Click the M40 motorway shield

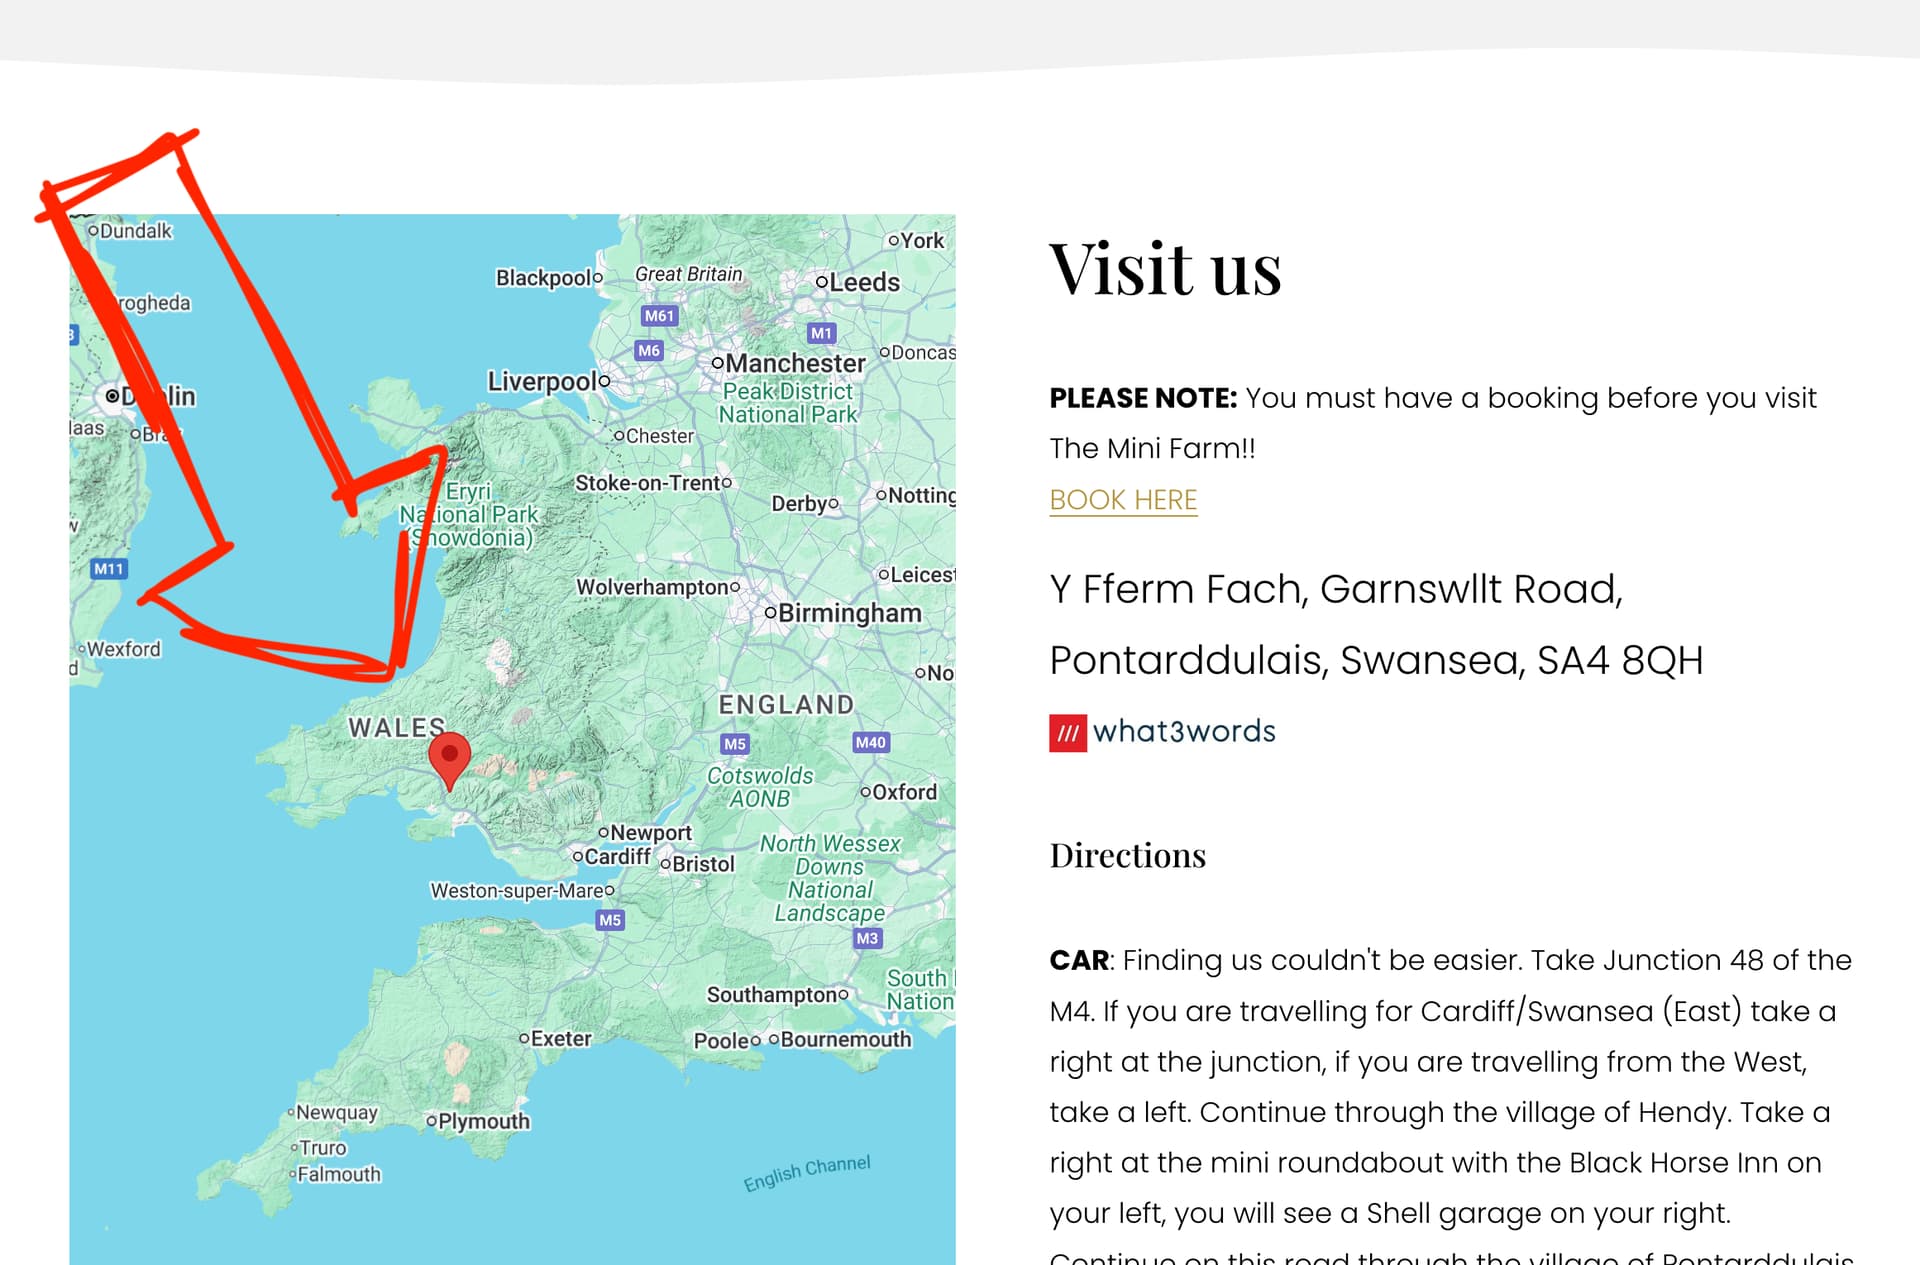point(870,742)
